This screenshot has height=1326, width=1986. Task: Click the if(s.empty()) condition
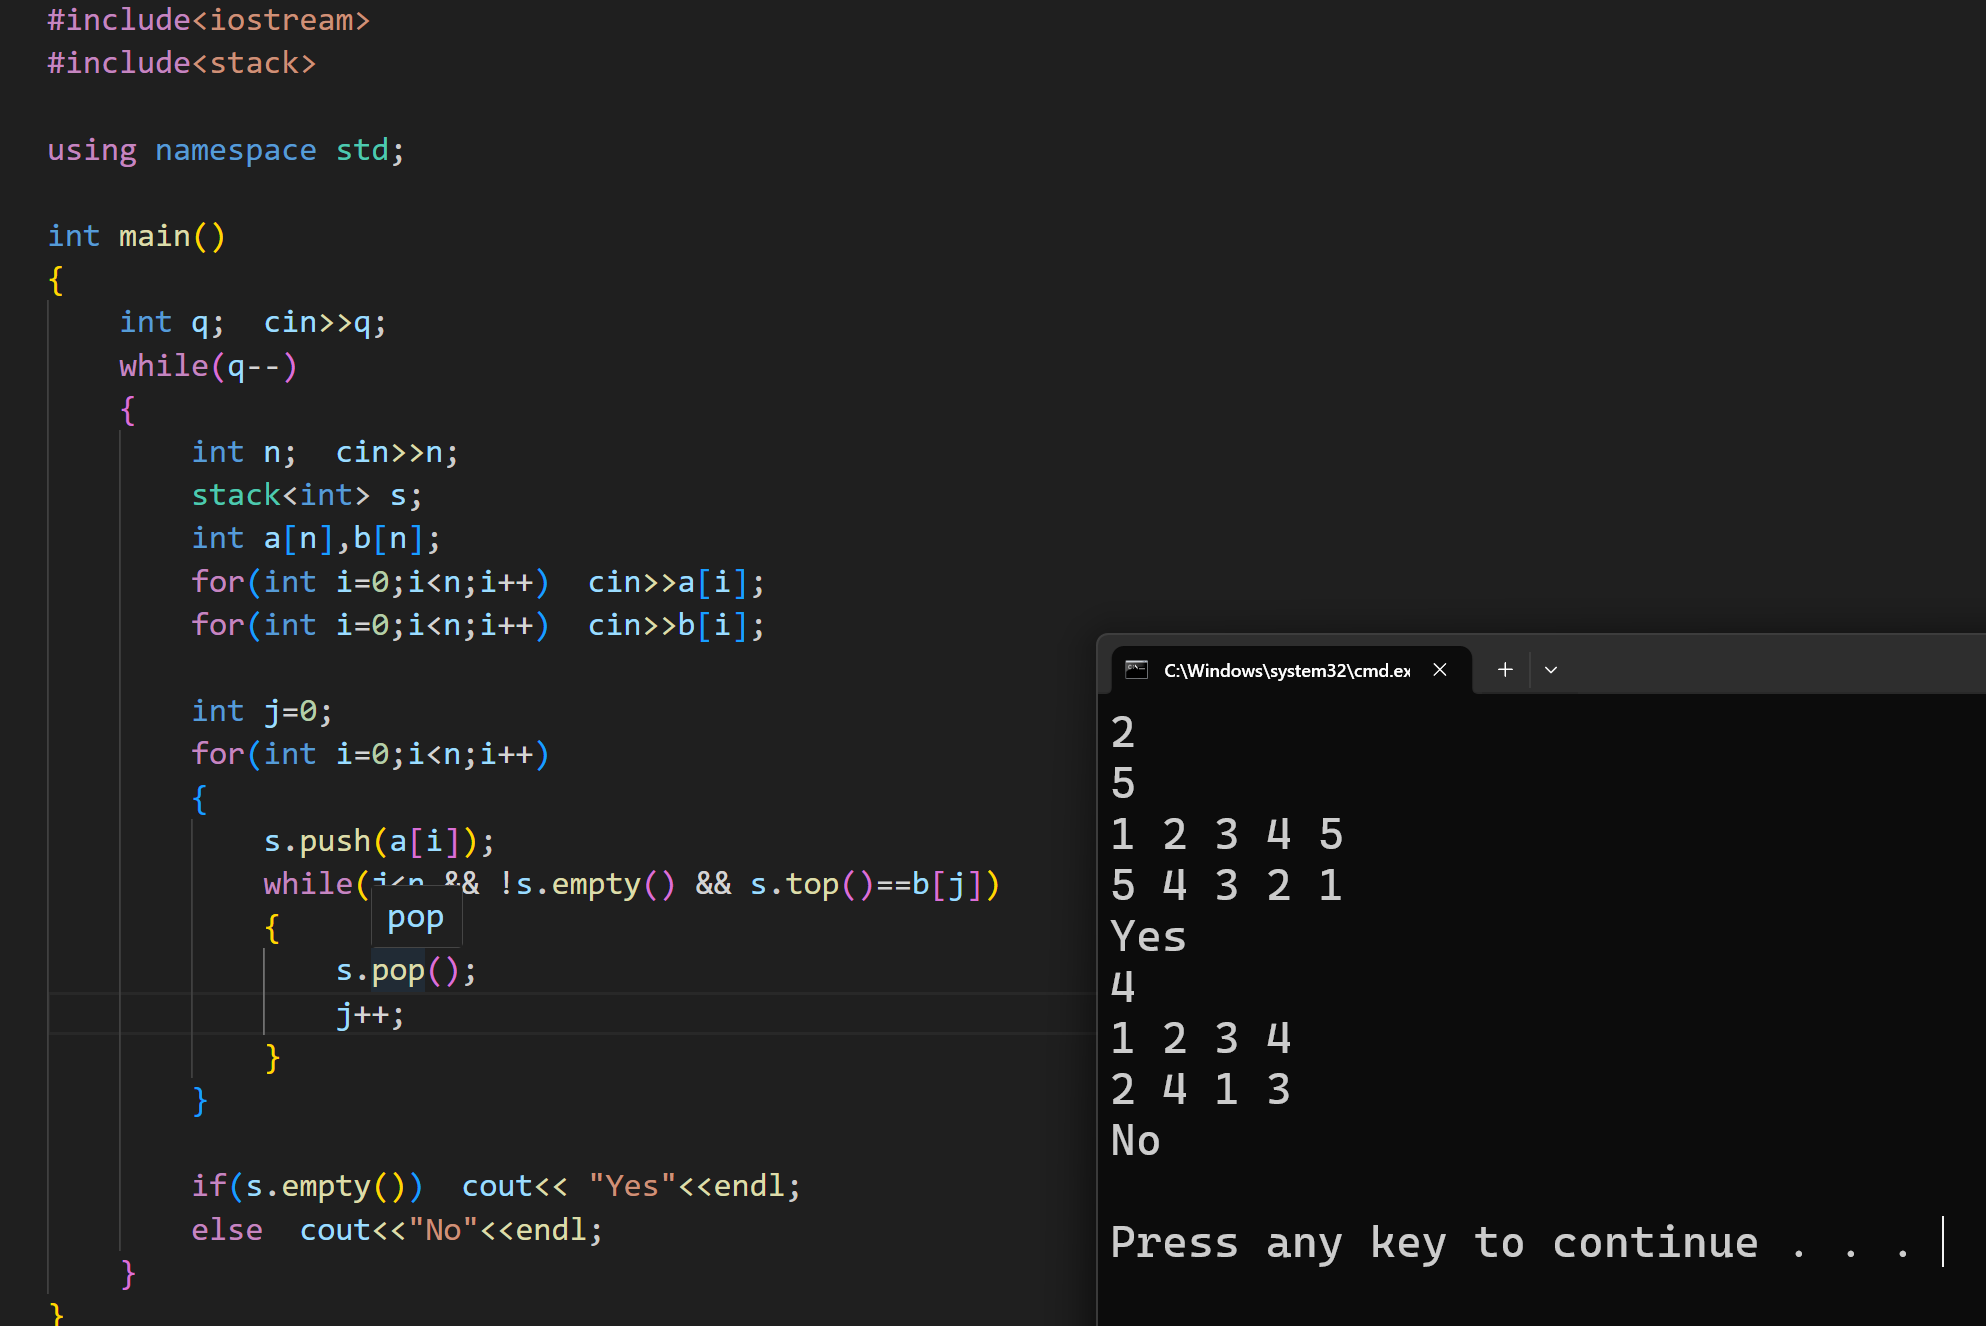click(x=307, y=1186)
